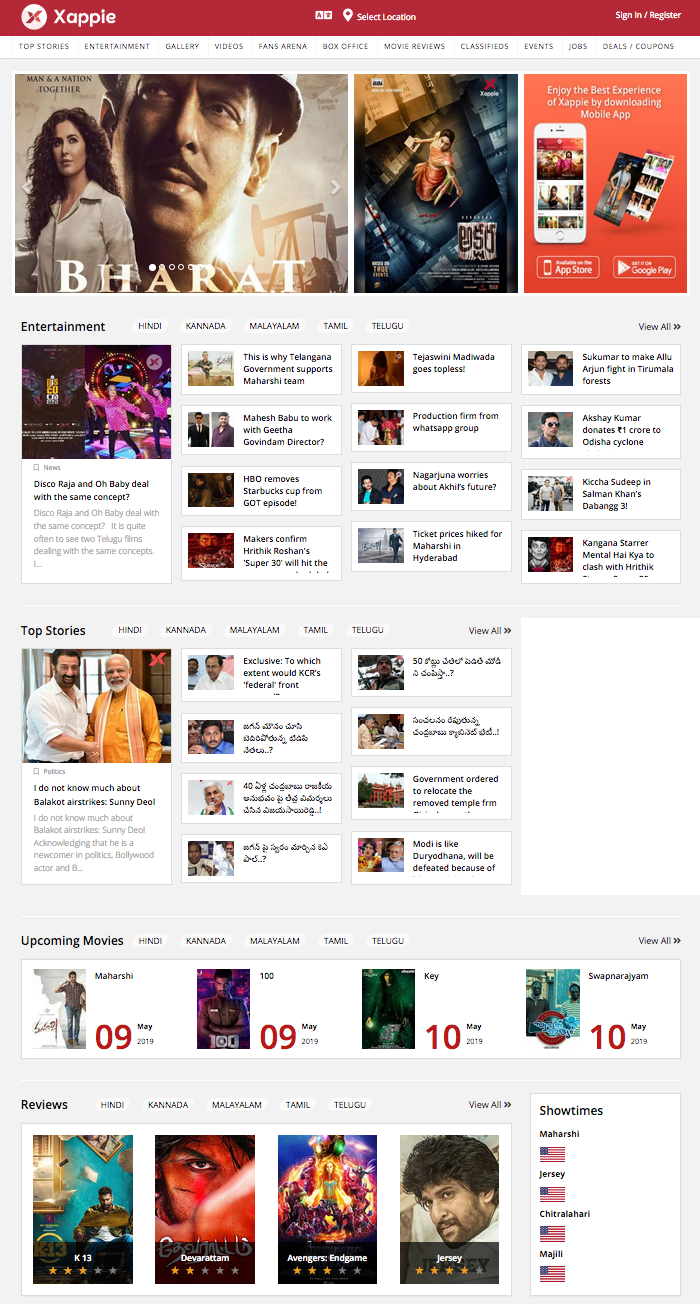View All in Upcoming Movies section
The height and width of the screenshot is (1304, 700).
click(660, 941)
